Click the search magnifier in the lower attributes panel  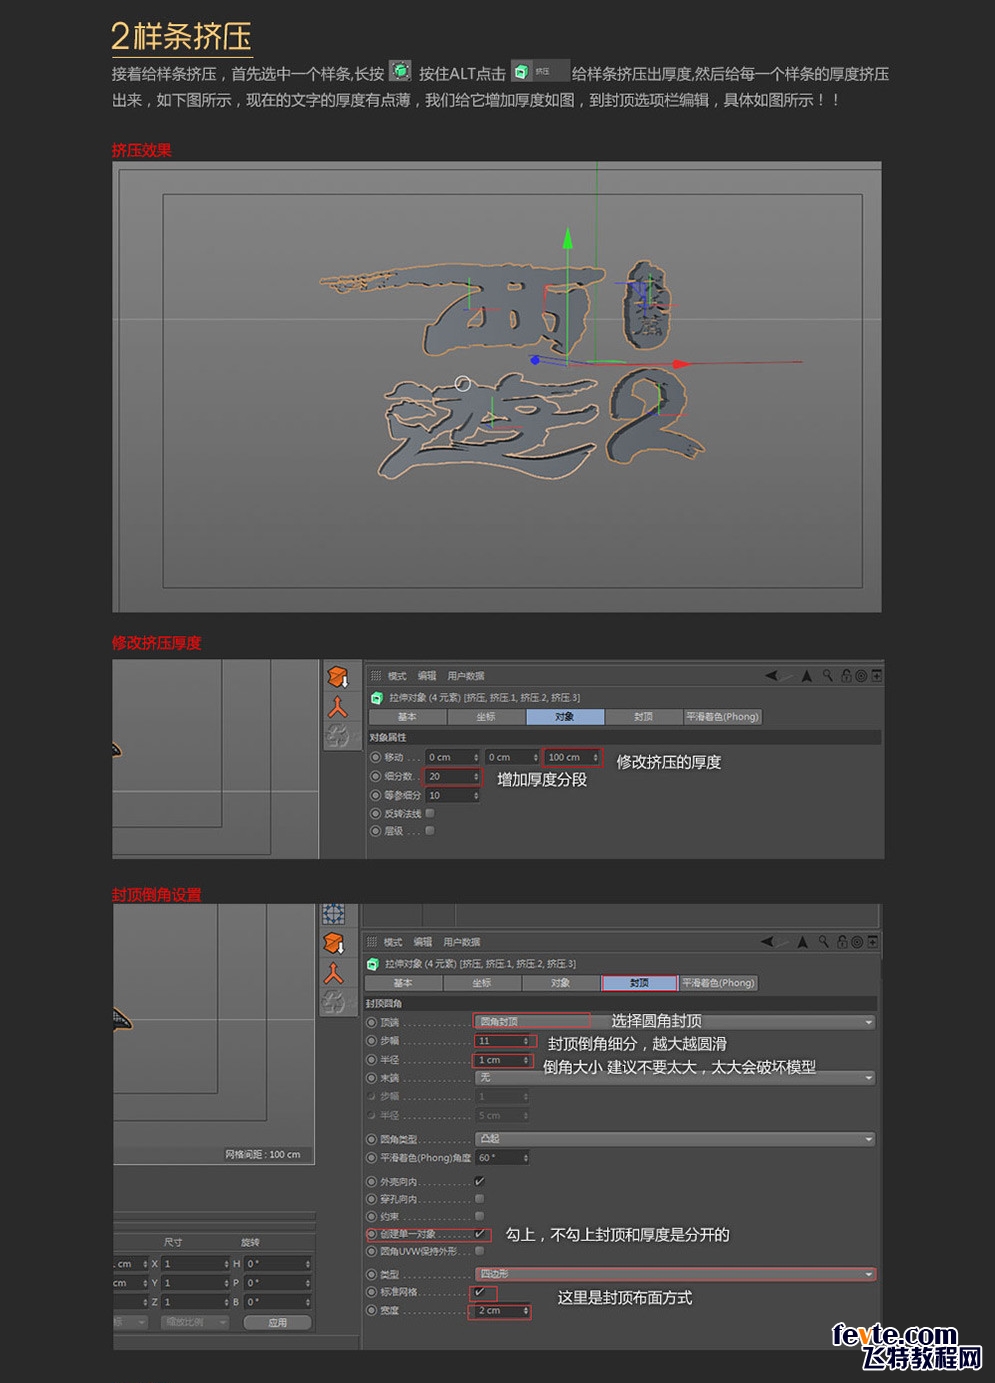click(823, 942)
